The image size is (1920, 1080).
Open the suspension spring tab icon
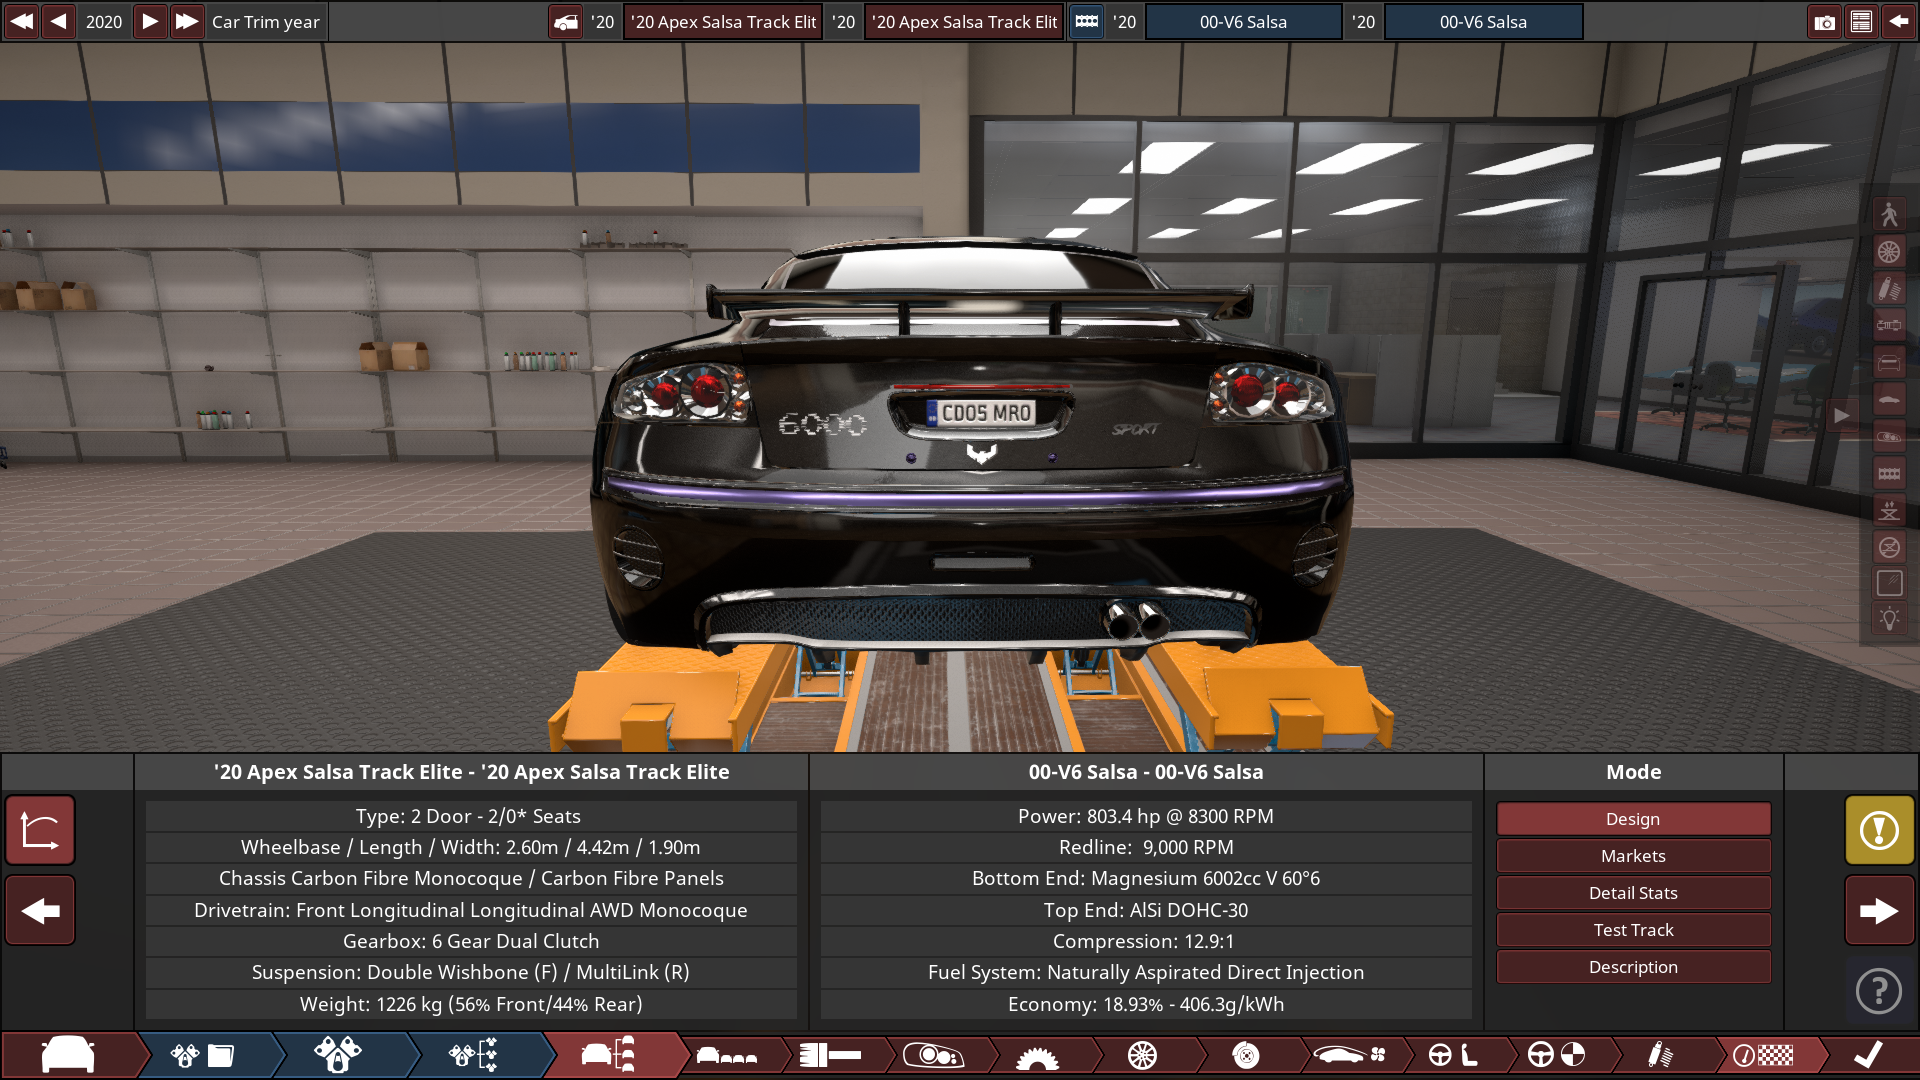pos(1659,1055)
